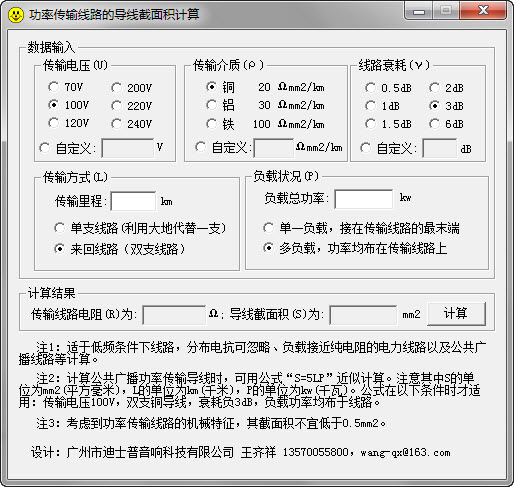Click the smiley face application icon
Viewport: 514px width, 487px height.
pyautogui.click(x=16, y=15)
